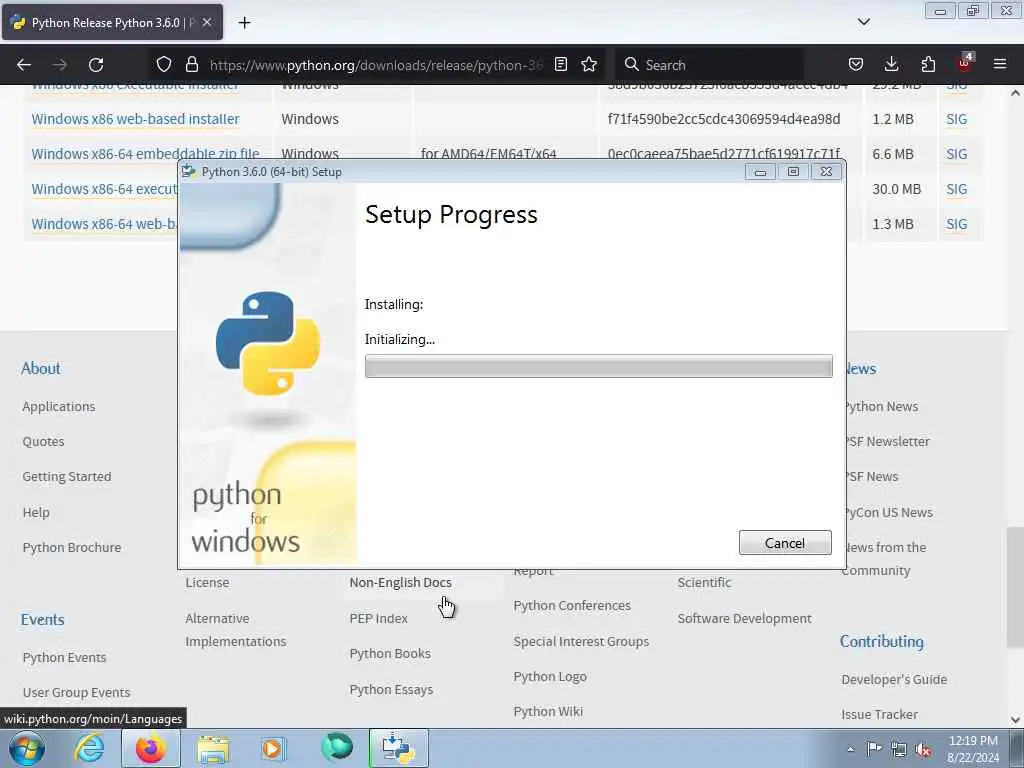Minimize the Python Setup dialog

760,172
